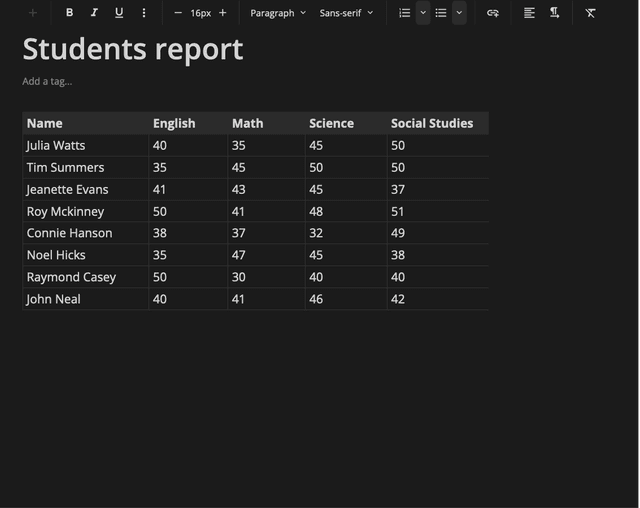This screenshot has height=508, width=640.
Task: Toggle italic formatting
Action: tap(94, 13)
